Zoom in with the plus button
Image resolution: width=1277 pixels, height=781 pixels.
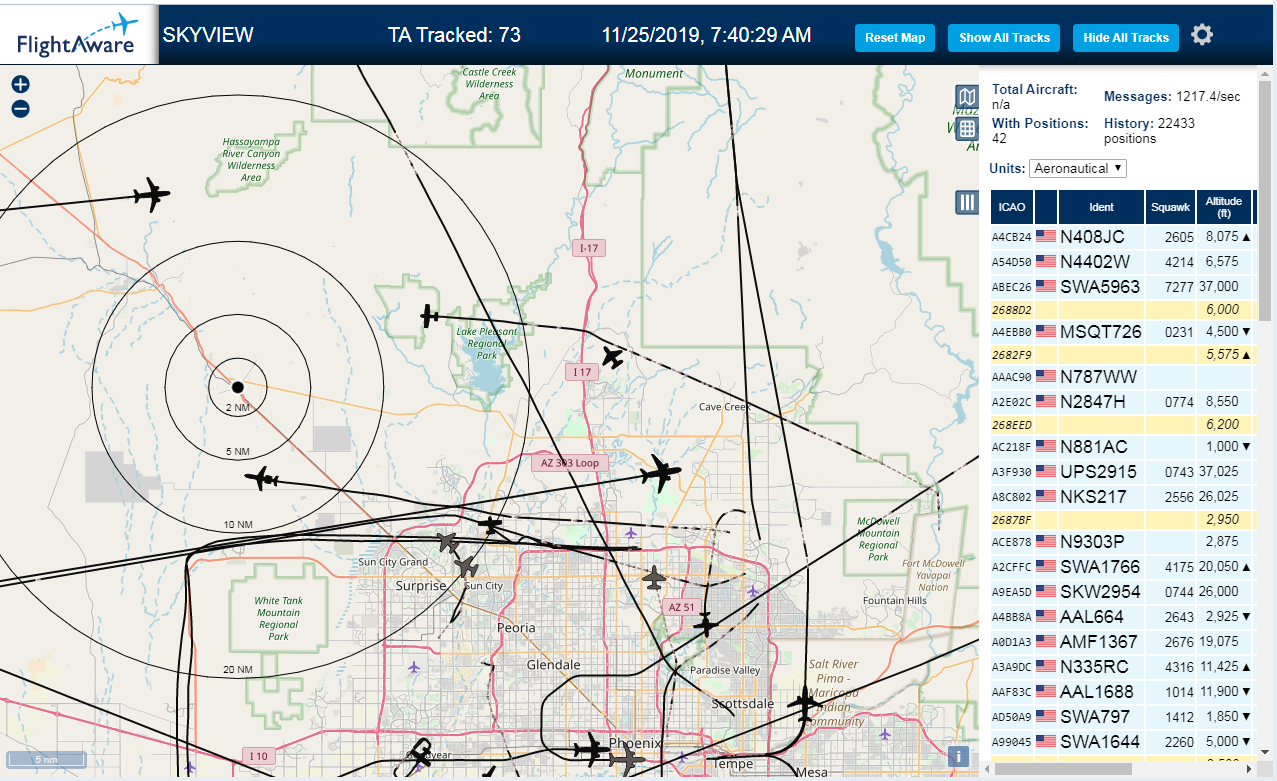[21, 85]
